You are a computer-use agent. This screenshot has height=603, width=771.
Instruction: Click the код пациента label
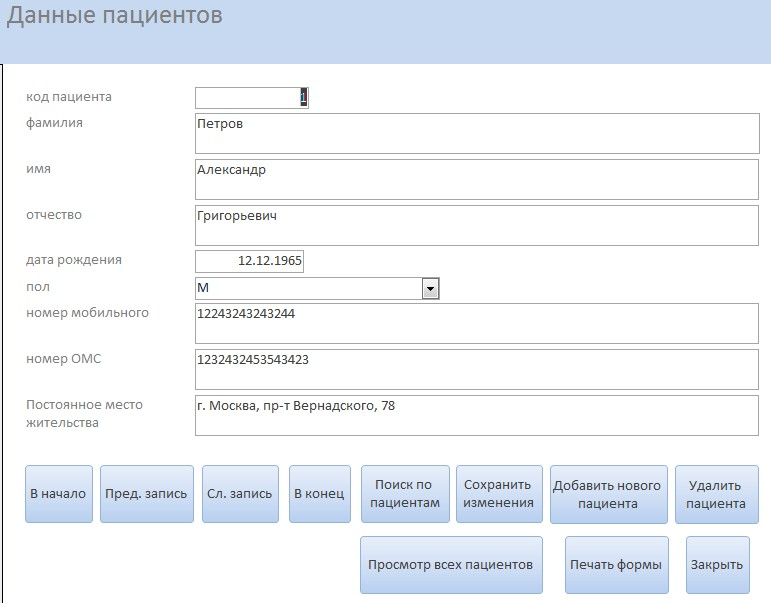coord(69,96)
